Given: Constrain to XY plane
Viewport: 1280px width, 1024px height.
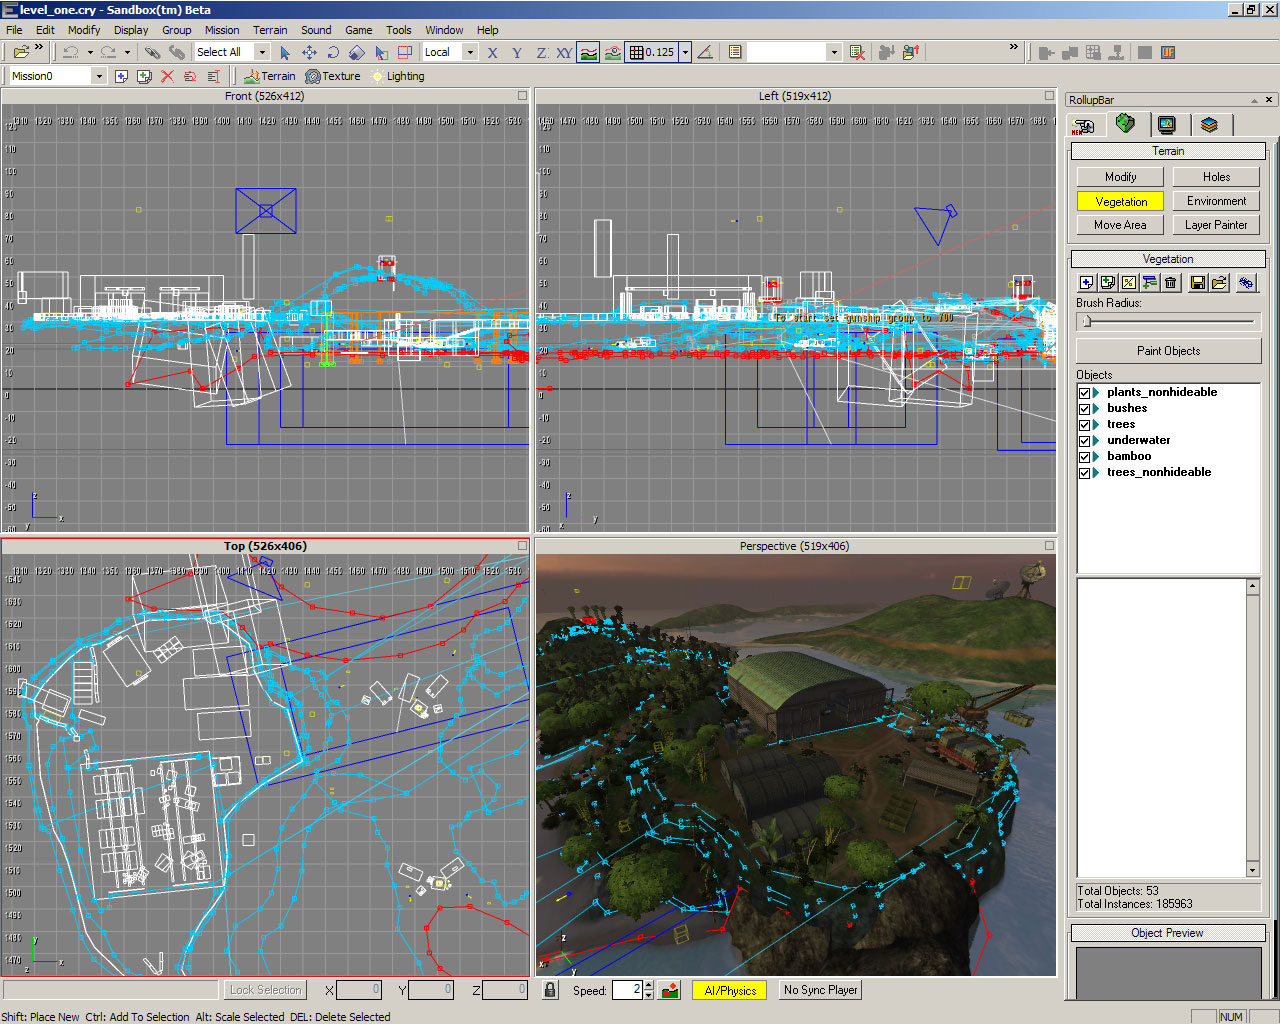Looking at the screenshot, I should pyautogui.click(x=564, y=52).
